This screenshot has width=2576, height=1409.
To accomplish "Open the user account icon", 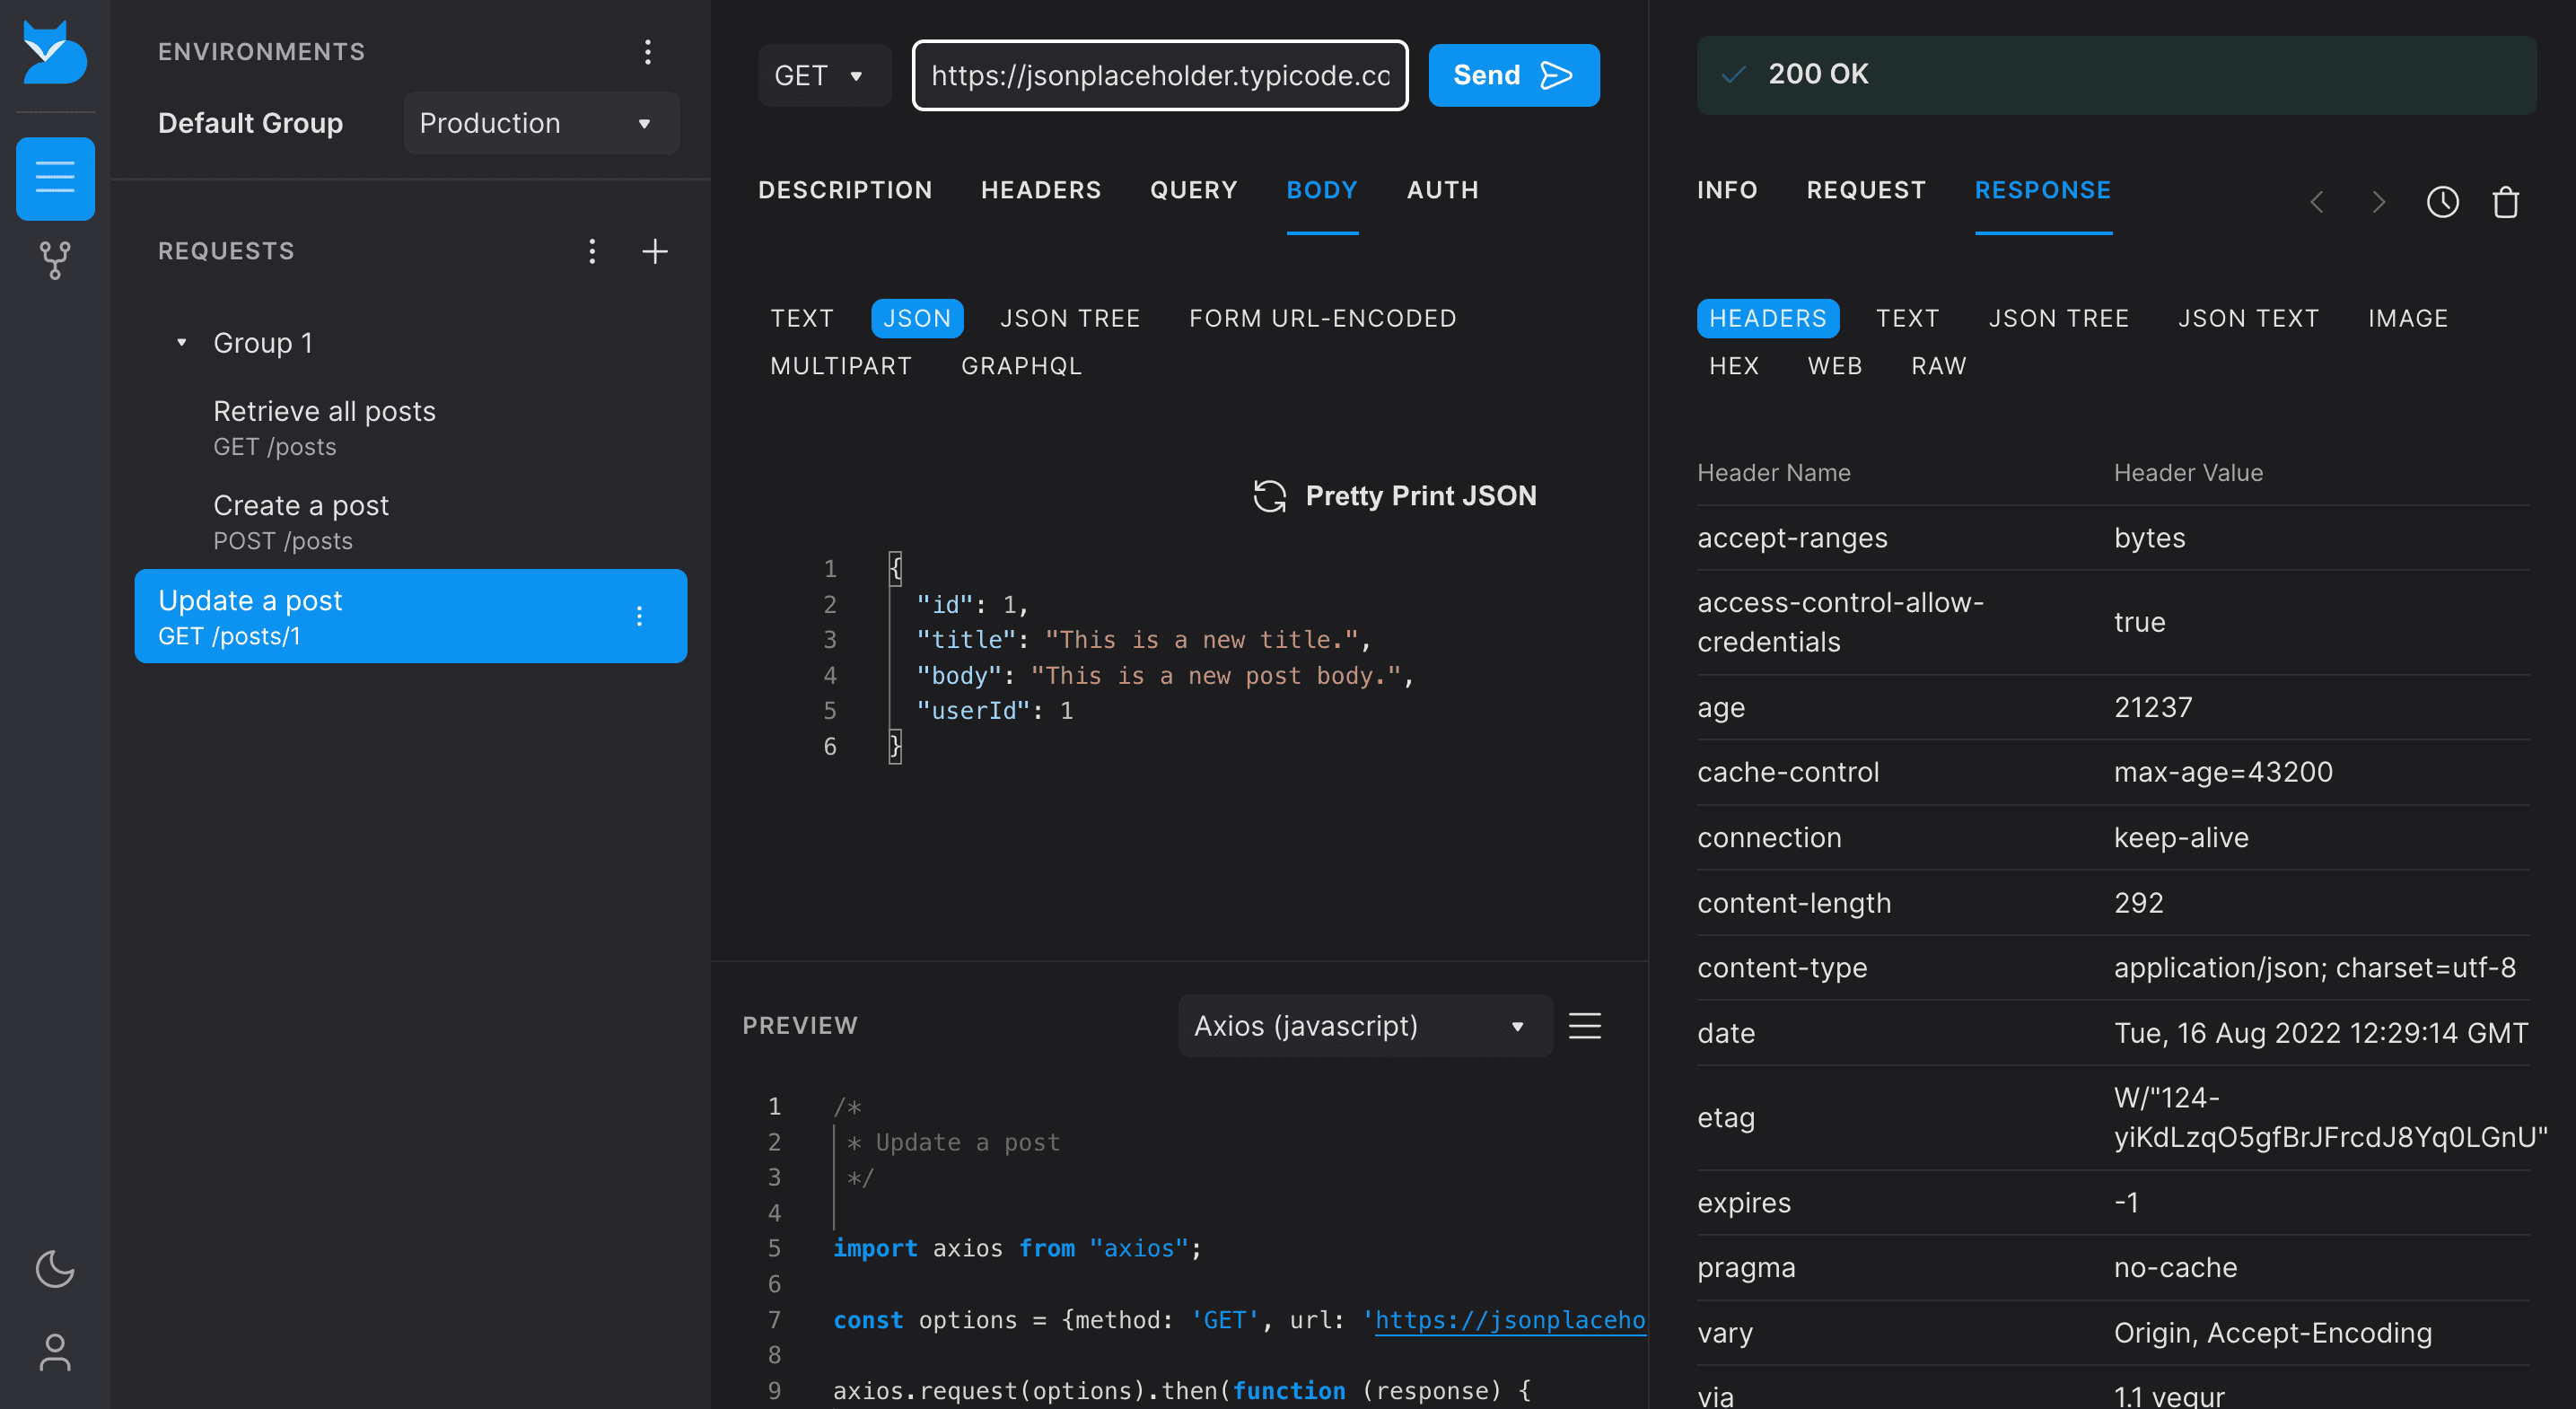I will point(55,1352).
